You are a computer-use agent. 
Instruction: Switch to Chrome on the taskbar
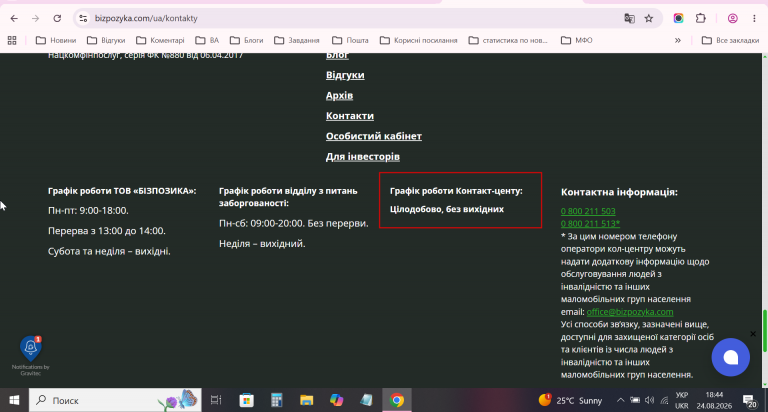click(x=397, y=400)
